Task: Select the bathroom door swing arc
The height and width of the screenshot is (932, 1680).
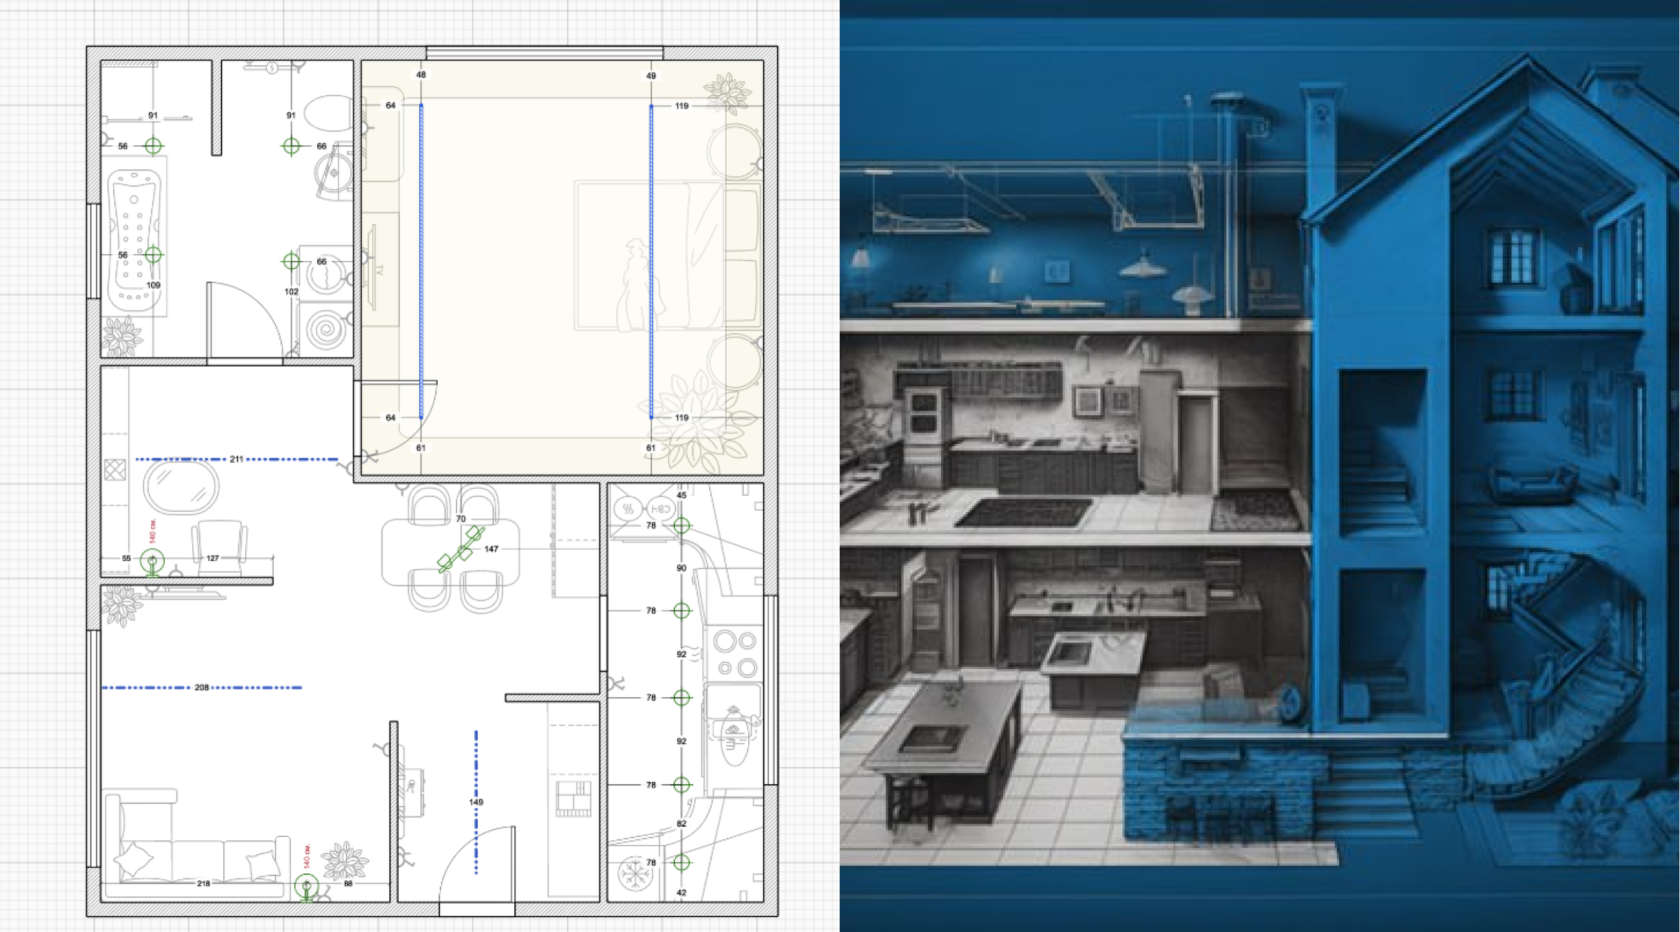Action: click(247, 319)
